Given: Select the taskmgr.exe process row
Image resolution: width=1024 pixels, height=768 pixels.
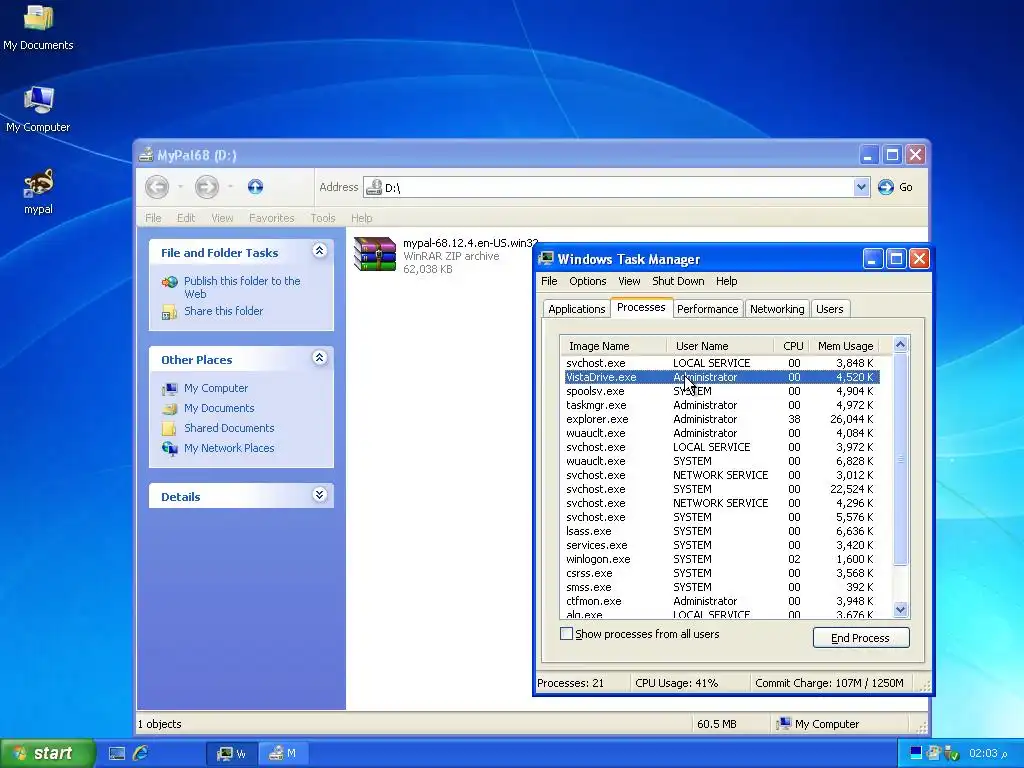Looking at the screenshot, I should coord(721,406).
